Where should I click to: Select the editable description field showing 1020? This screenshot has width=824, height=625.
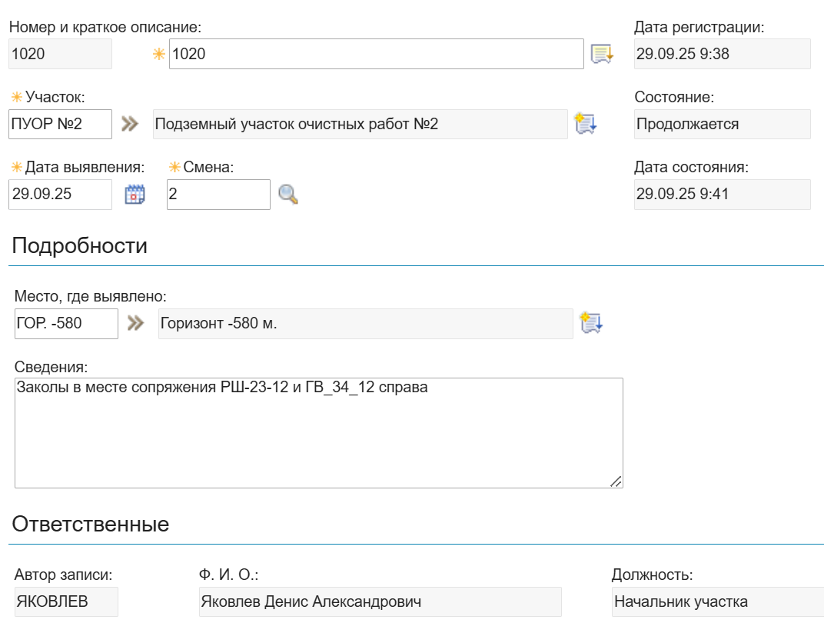point(375,55)
